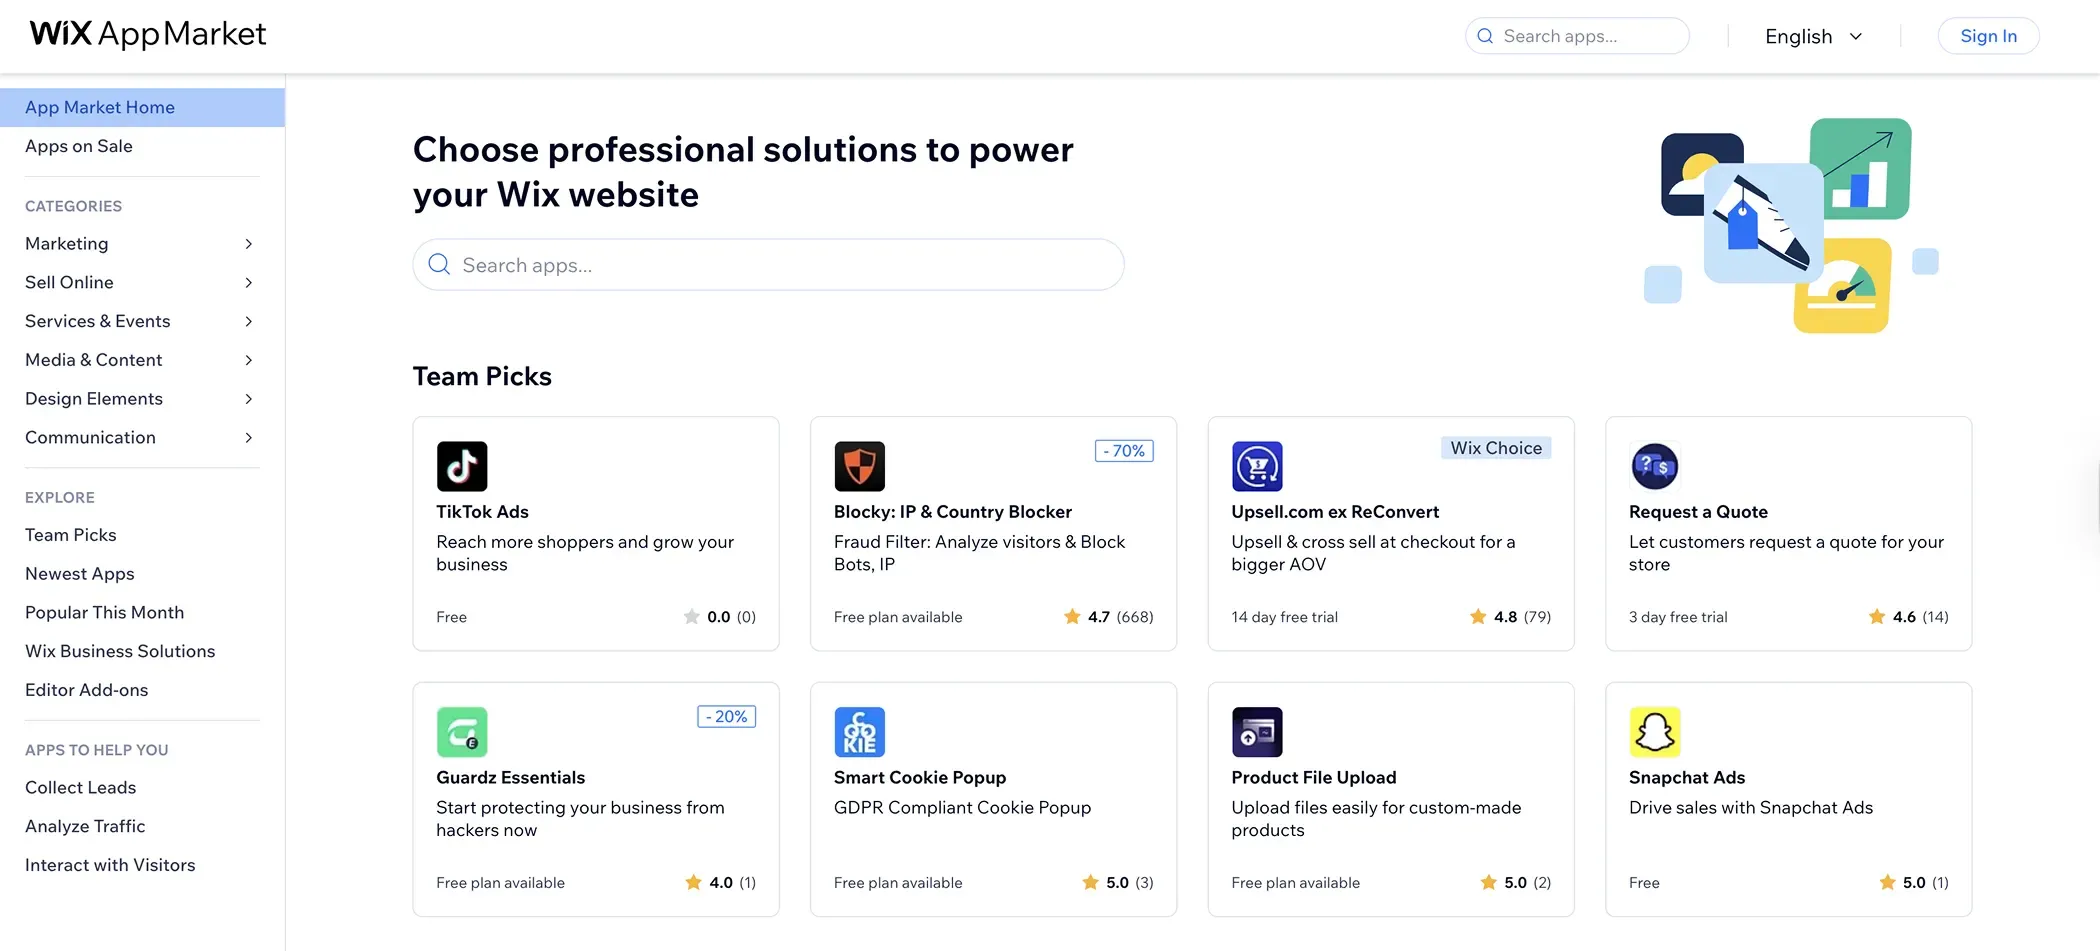Open the Collect Leads section
The height and width of the screenshot is (951, 2100).
80,787
